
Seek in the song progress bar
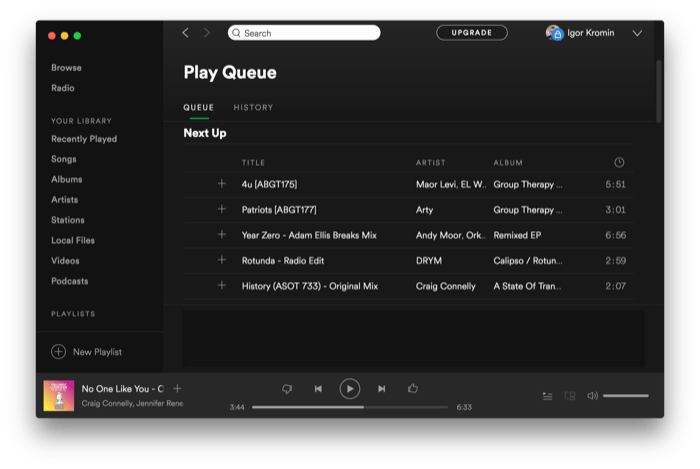click(x=350, y=407)
